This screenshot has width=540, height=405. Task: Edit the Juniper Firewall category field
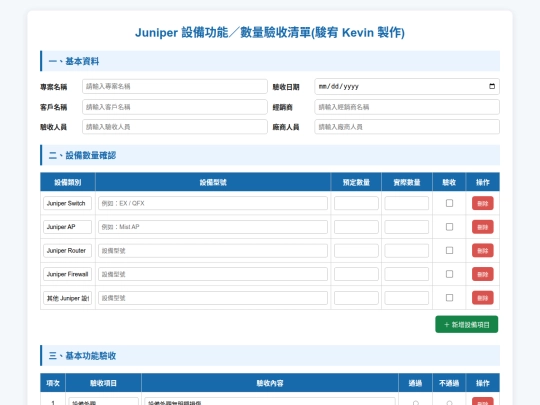[68, 274]
